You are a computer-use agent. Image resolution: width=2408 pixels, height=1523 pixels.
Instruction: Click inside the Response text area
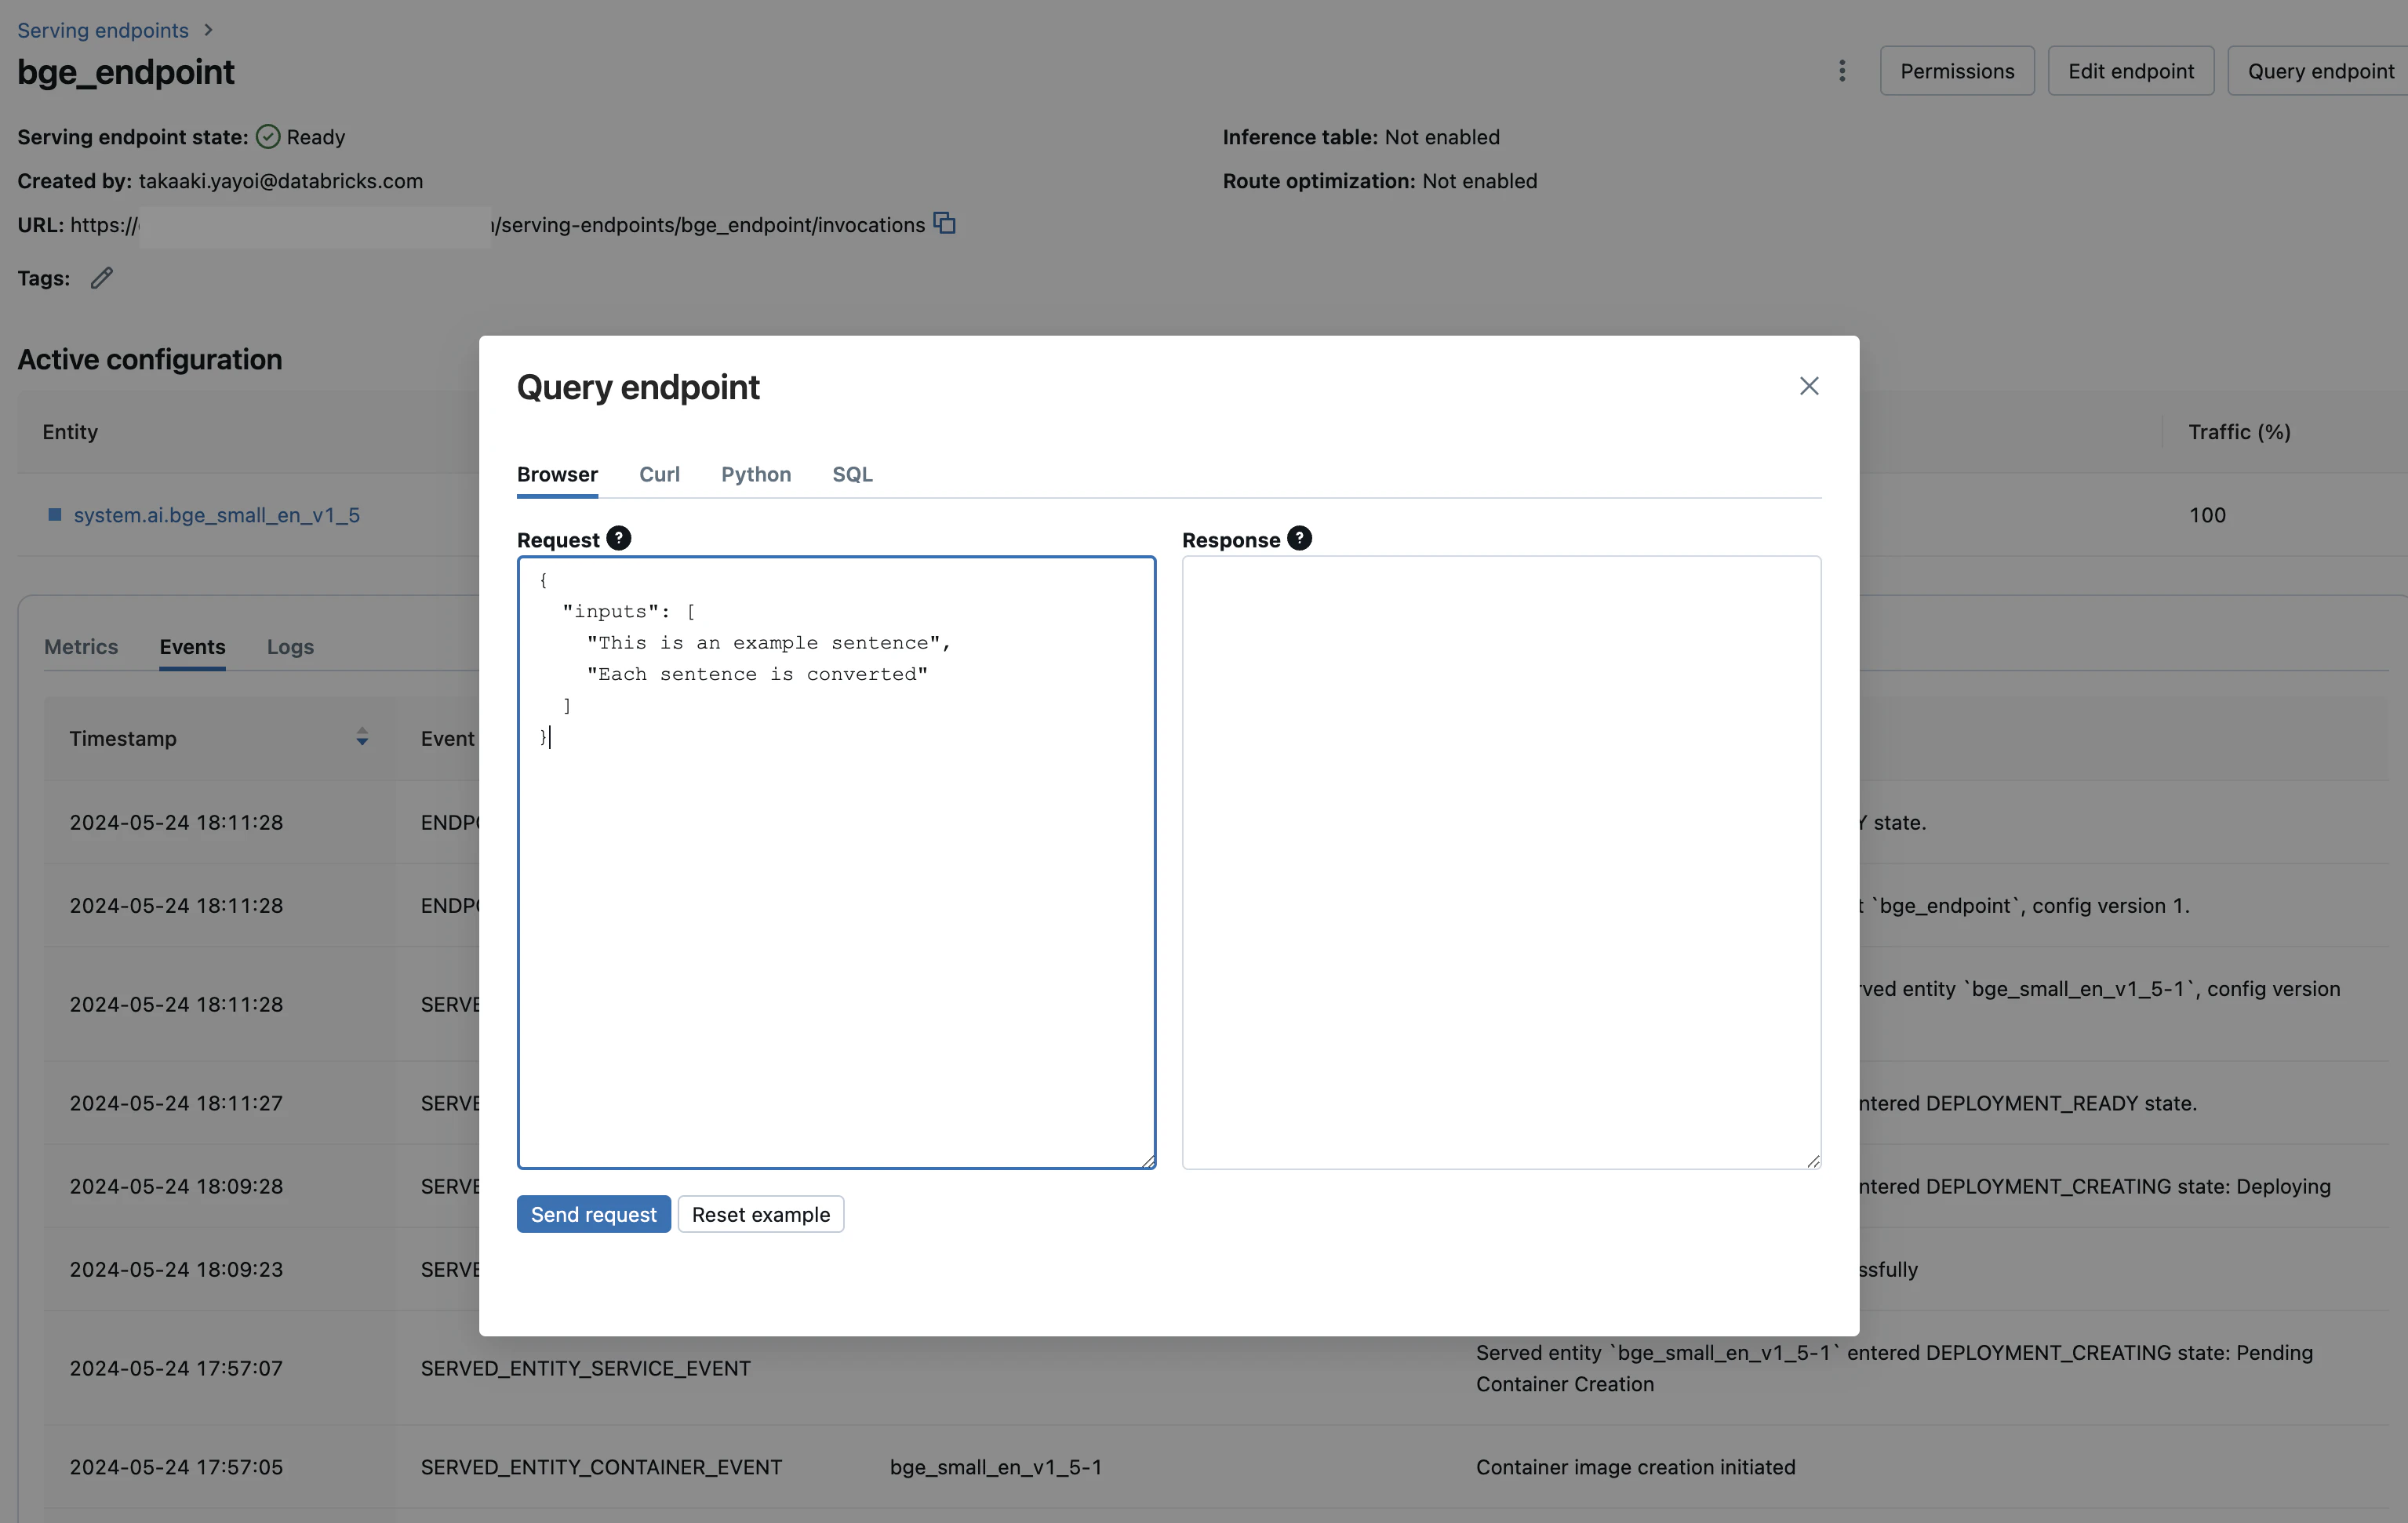tap(1501, 862)
